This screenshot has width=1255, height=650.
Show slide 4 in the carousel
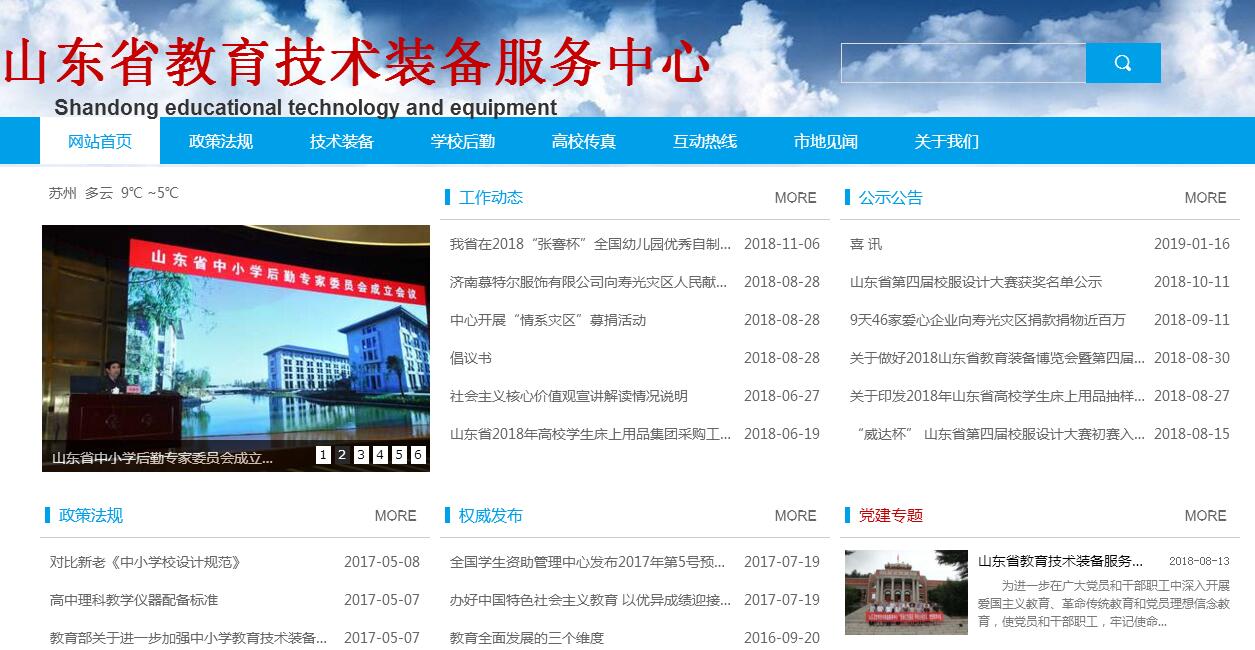point(380,455)
